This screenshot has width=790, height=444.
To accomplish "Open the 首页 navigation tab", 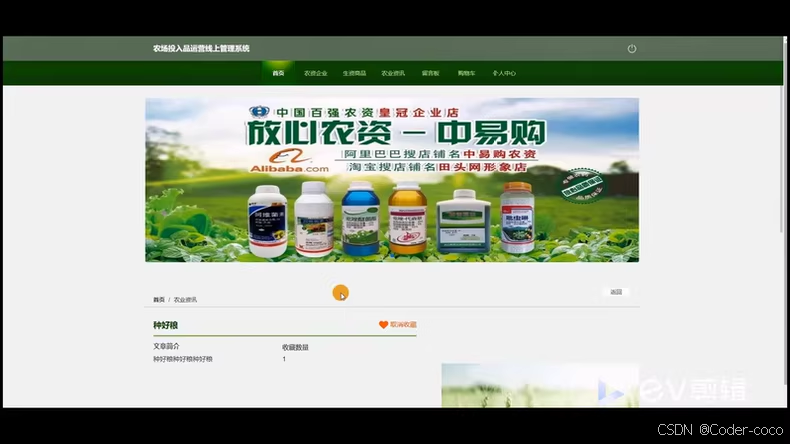I will (278, 73).
